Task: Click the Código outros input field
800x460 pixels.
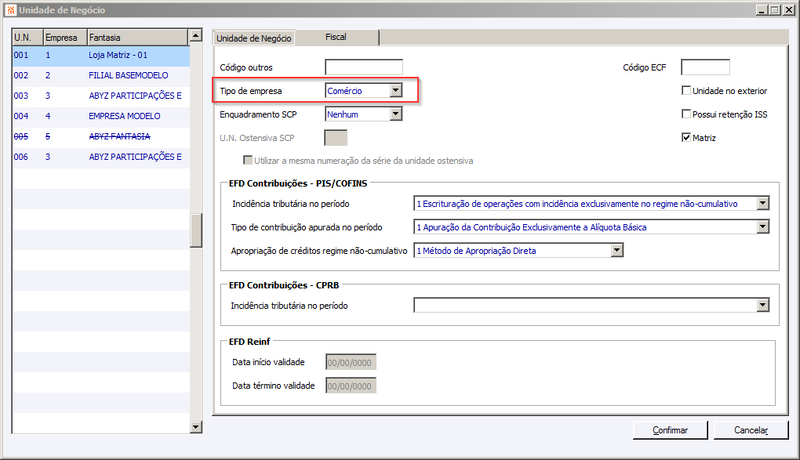Action: 364,67
